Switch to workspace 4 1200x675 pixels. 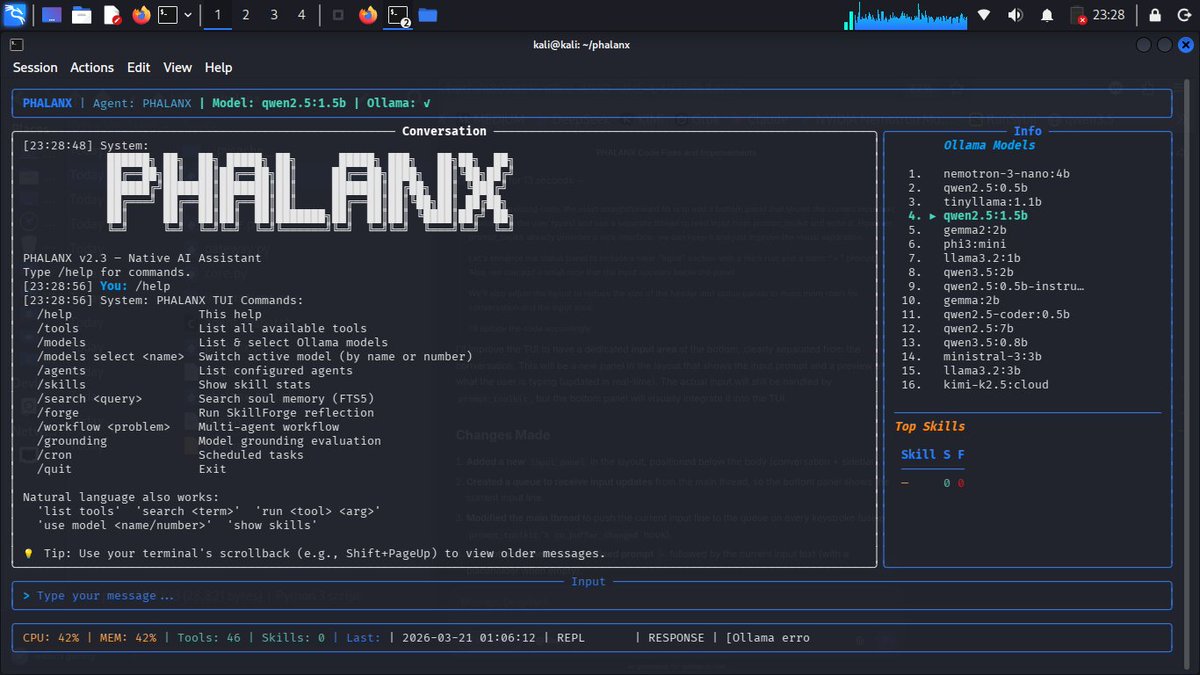pos(302,15)
